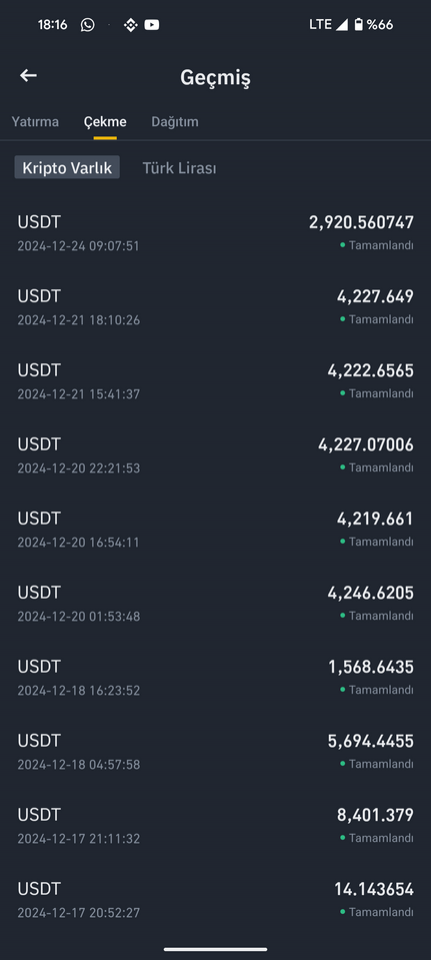Screen dimensions: 431x960
Task: Open the 8,401.379 USDT withdrawal
Action: point(216,825)
